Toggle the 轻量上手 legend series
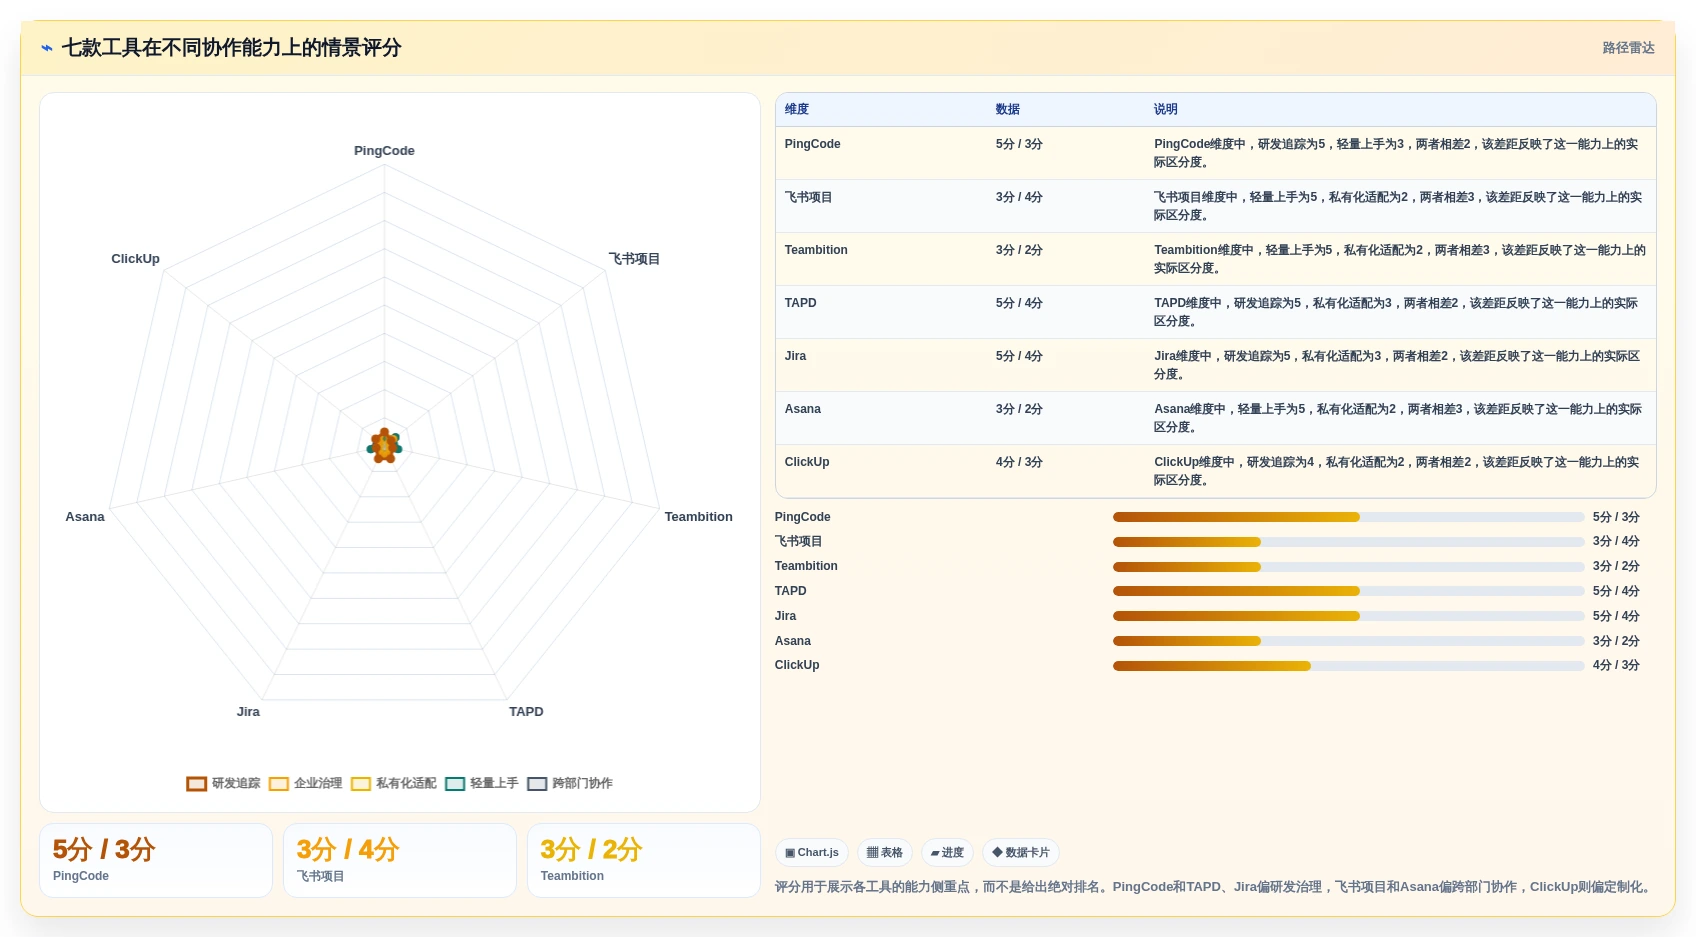Screen dimensions: 1696x937 pos(482,783)
